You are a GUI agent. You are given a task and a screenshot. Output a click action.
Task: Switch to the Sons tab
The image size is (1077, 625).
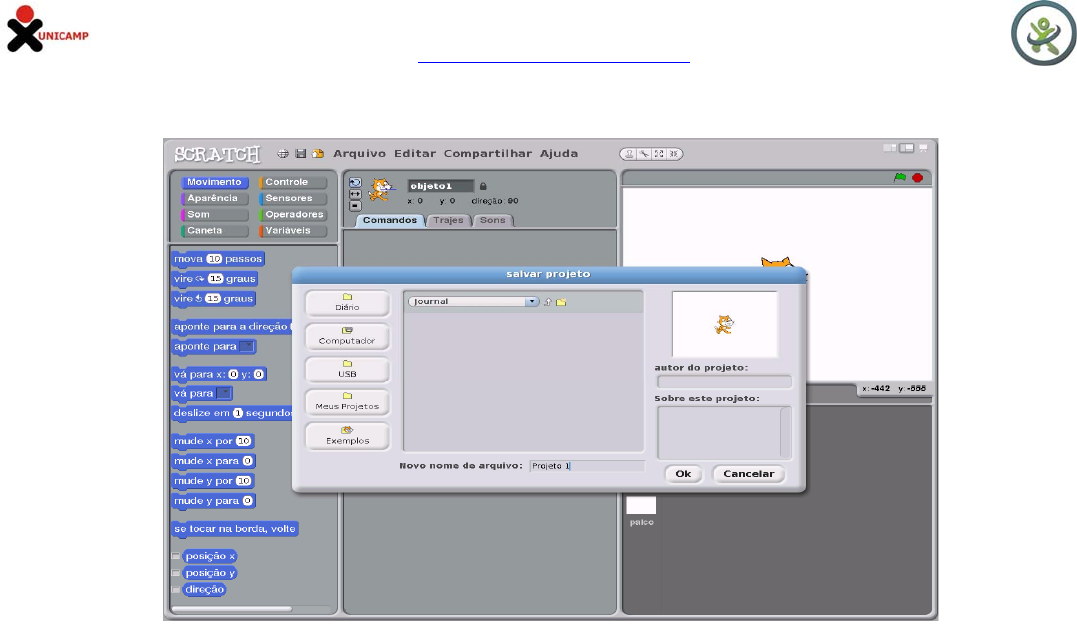click(492, 220)
